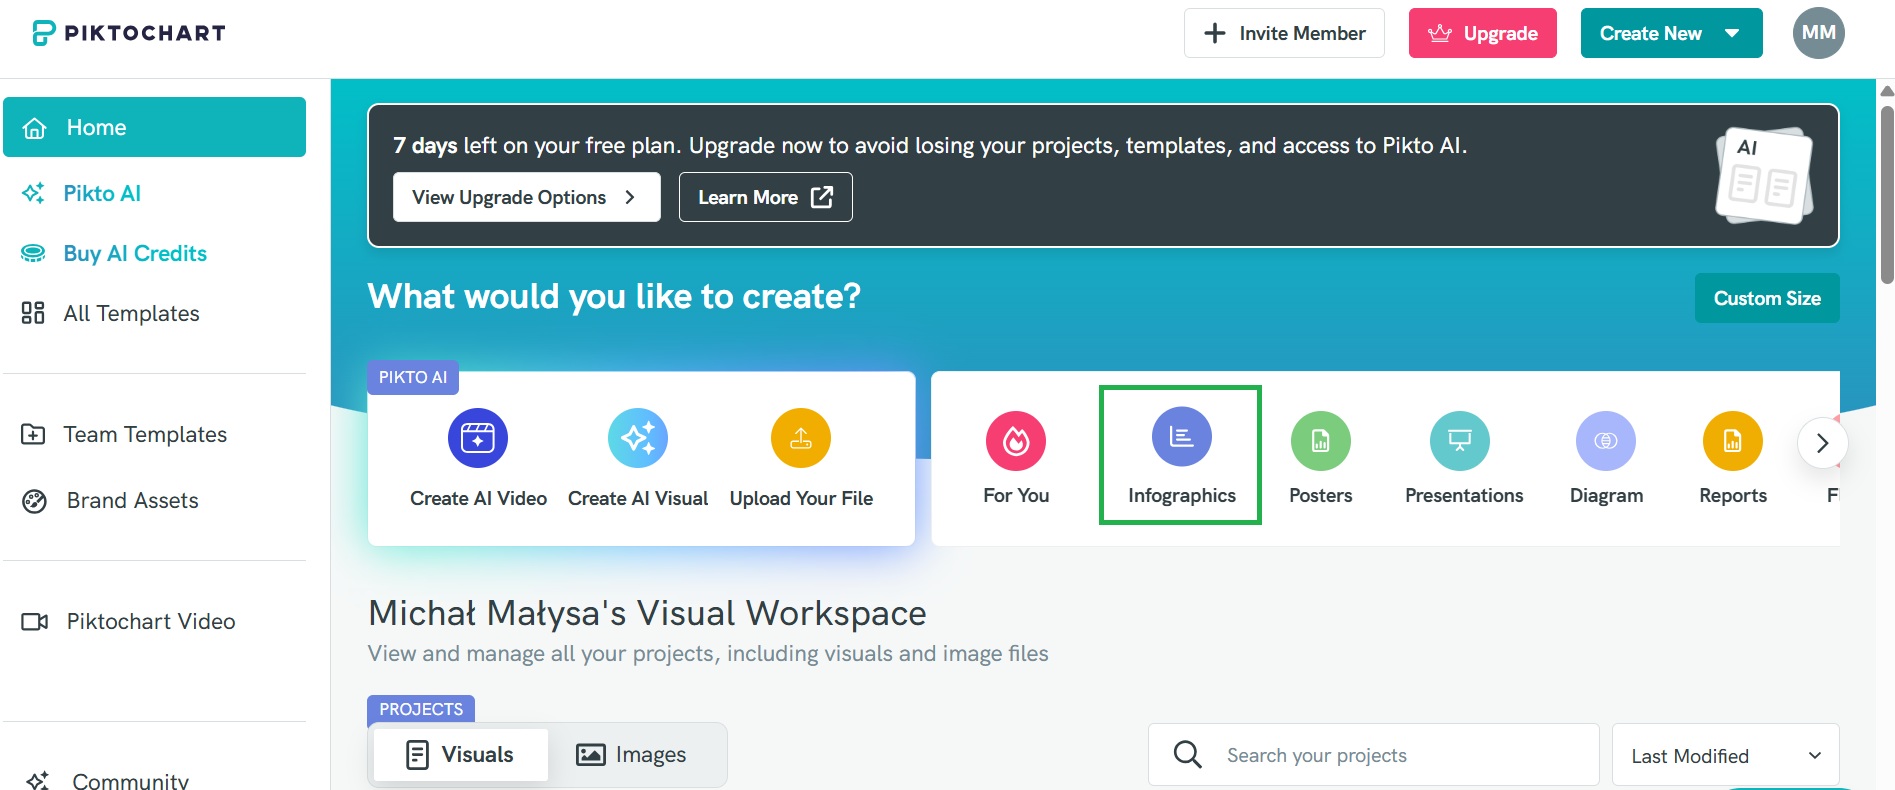Switch to the Images tab
Viewport: 1895px width, 790px height.
click(x=632, y=755)
